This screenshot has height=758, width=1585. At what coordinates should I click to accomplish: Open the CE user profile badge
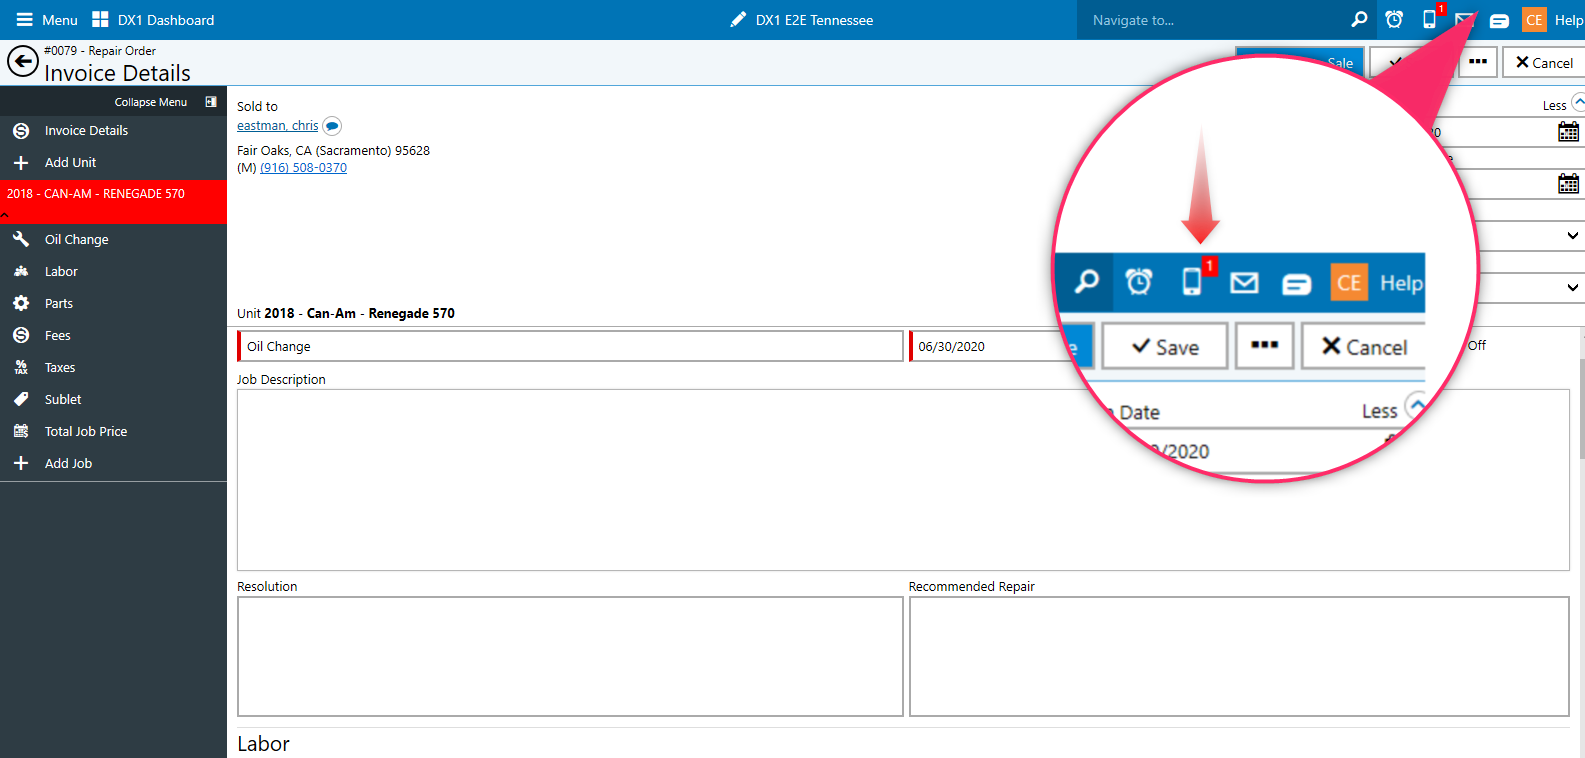[1534, 20]
